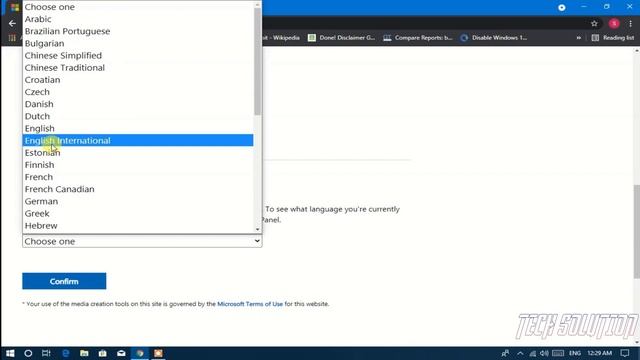The image size is (640, 360).
Task: Pick Chinese Traditional from the list
Action: [138, 68]
